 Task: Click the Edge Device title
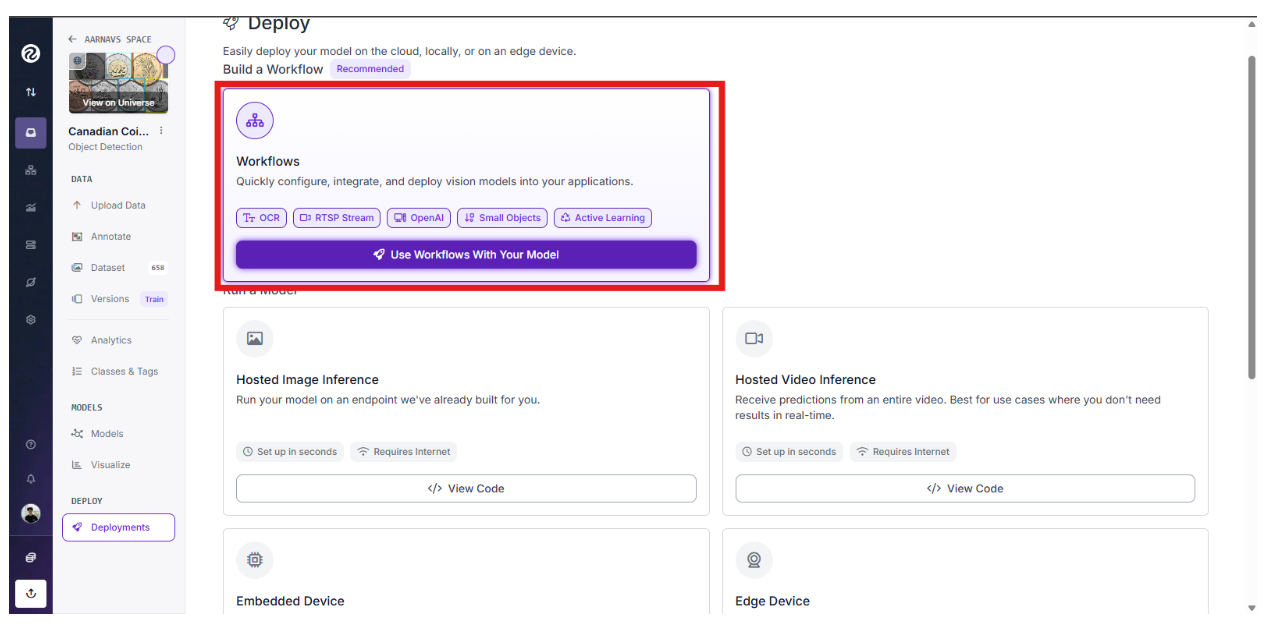click(772, 601)
